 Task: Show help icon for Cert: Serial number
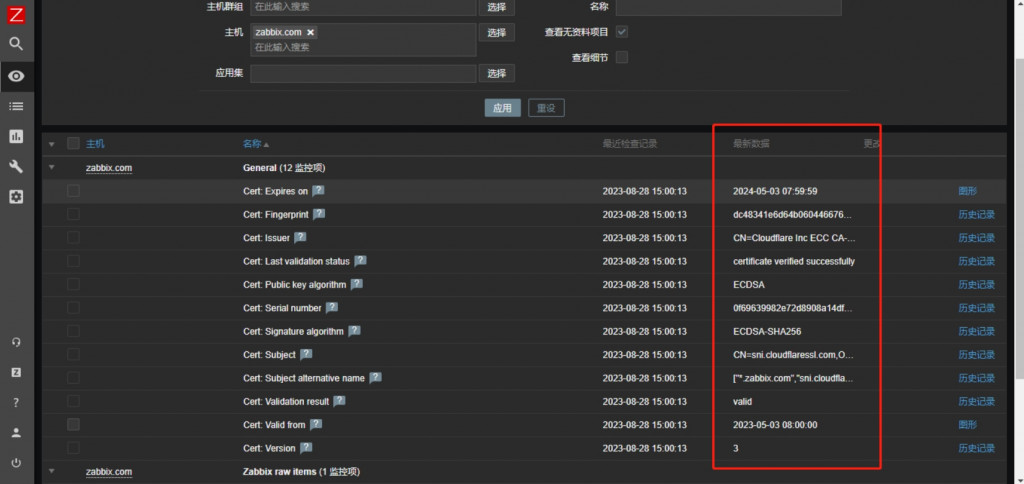[332, 308]
